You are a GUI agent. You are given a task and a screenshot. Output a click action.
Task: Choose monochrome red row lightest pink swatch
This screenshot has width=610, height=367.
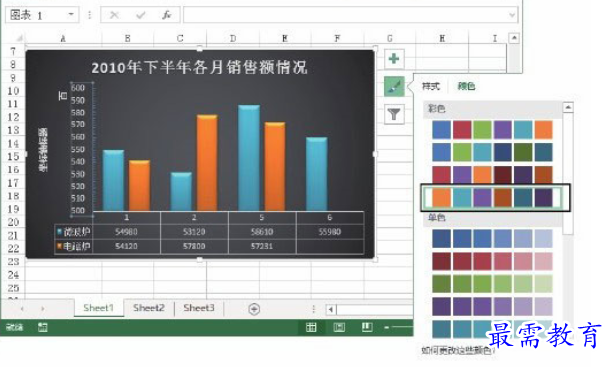pyautogui.click(x=543, y=261)
